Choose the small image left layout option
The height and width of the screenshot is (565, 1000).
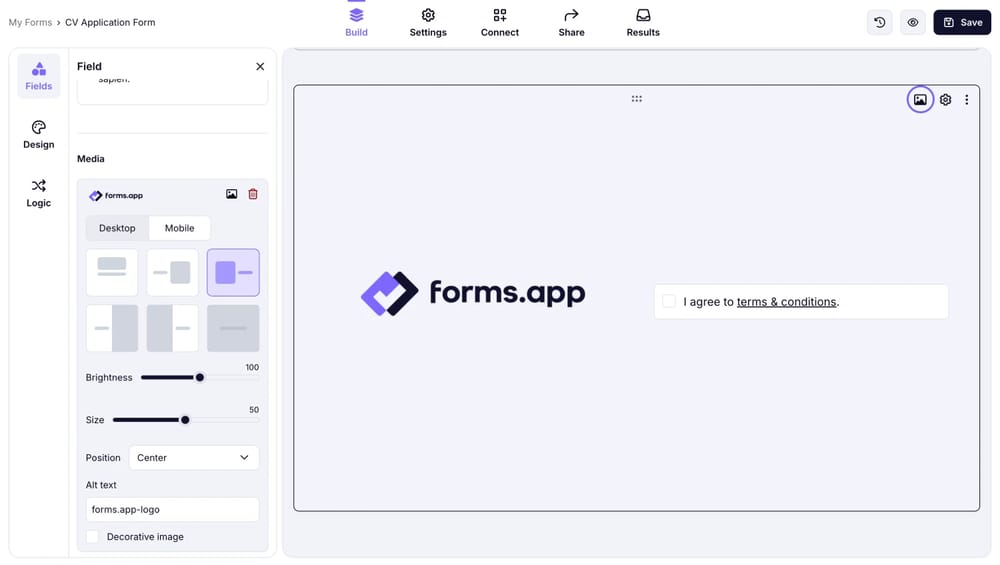[x=233, y=272]
